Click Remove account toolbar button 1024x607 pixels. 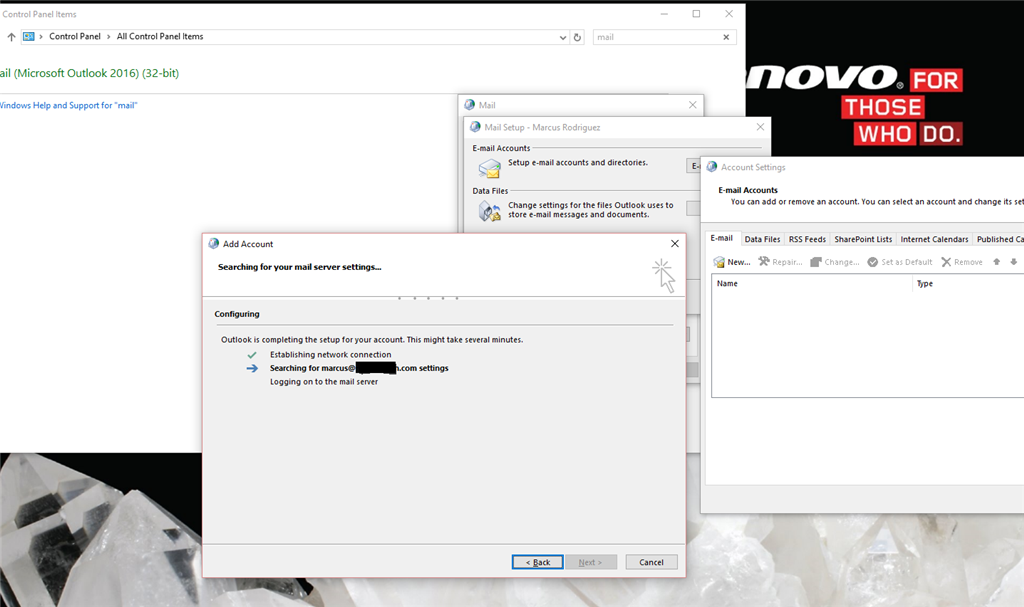(x=962, y=262)
